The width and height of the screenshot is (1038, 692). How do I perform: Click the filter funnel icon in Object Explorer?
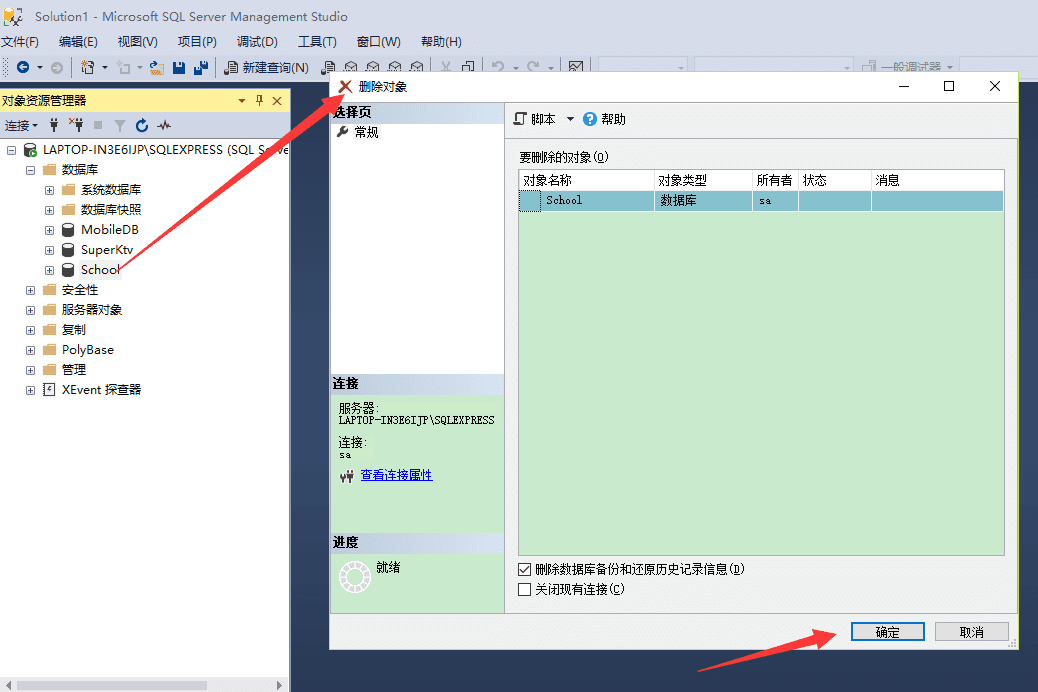click(x=119, y=125)
